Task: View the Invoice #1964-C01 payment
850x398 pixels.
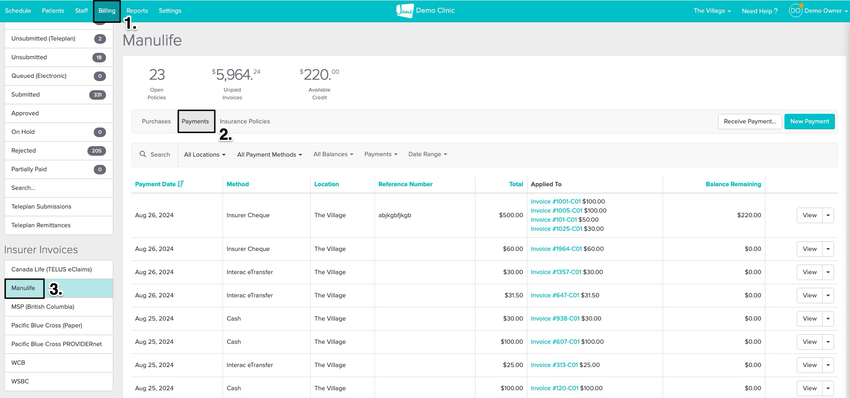Action: (x=809, y=249)
